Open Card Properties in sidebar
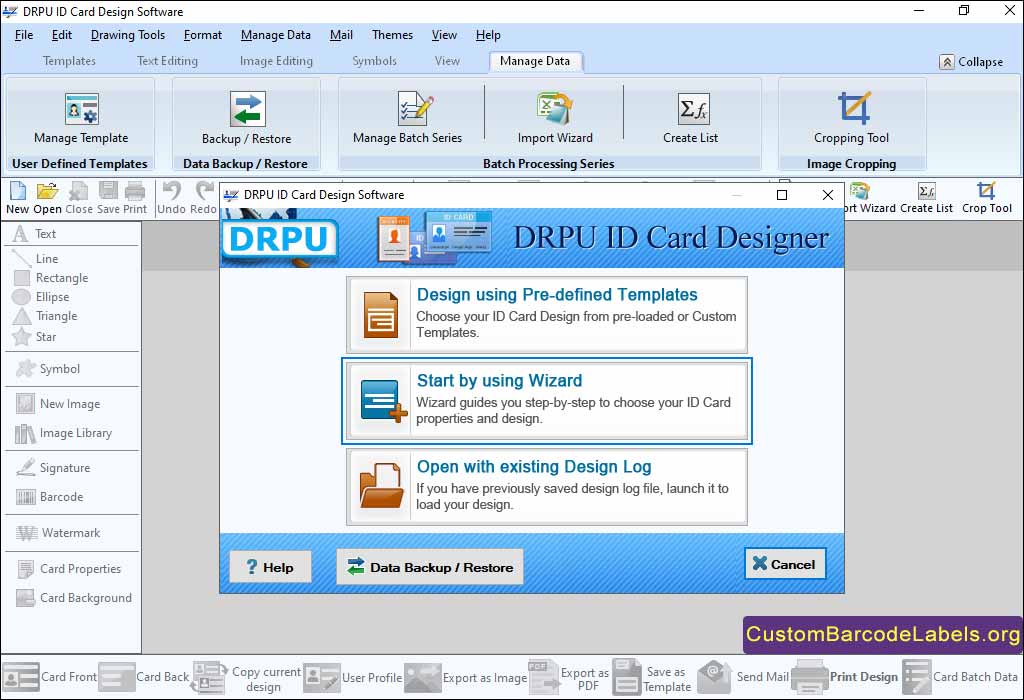The height and width of the screenshot is (700, 1024). click(x=69, y=569)
